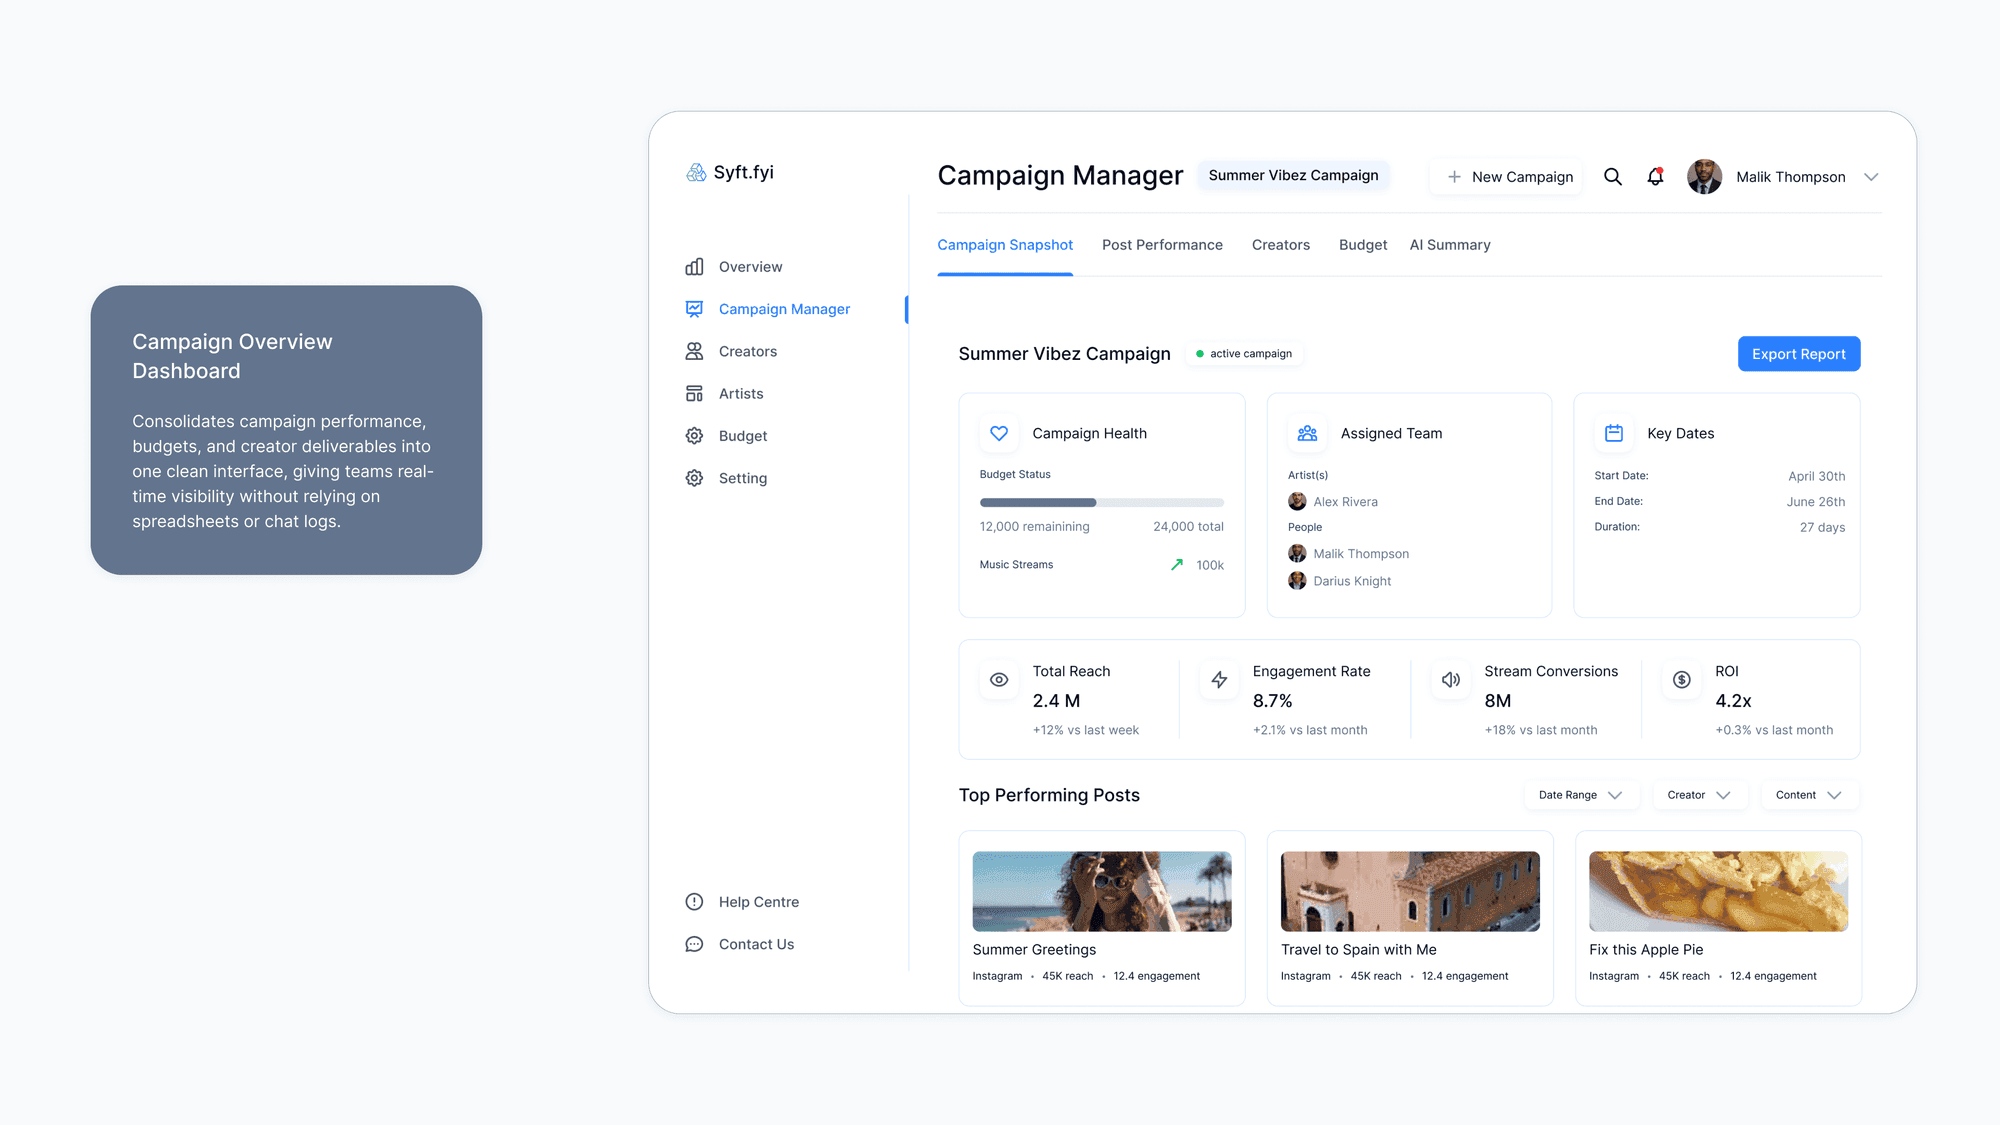The width and height of the screenshot is (2000, 1125).
Task: Open the Travel to Spain with Me thumbnail
Action: (x=1410, y=891)
